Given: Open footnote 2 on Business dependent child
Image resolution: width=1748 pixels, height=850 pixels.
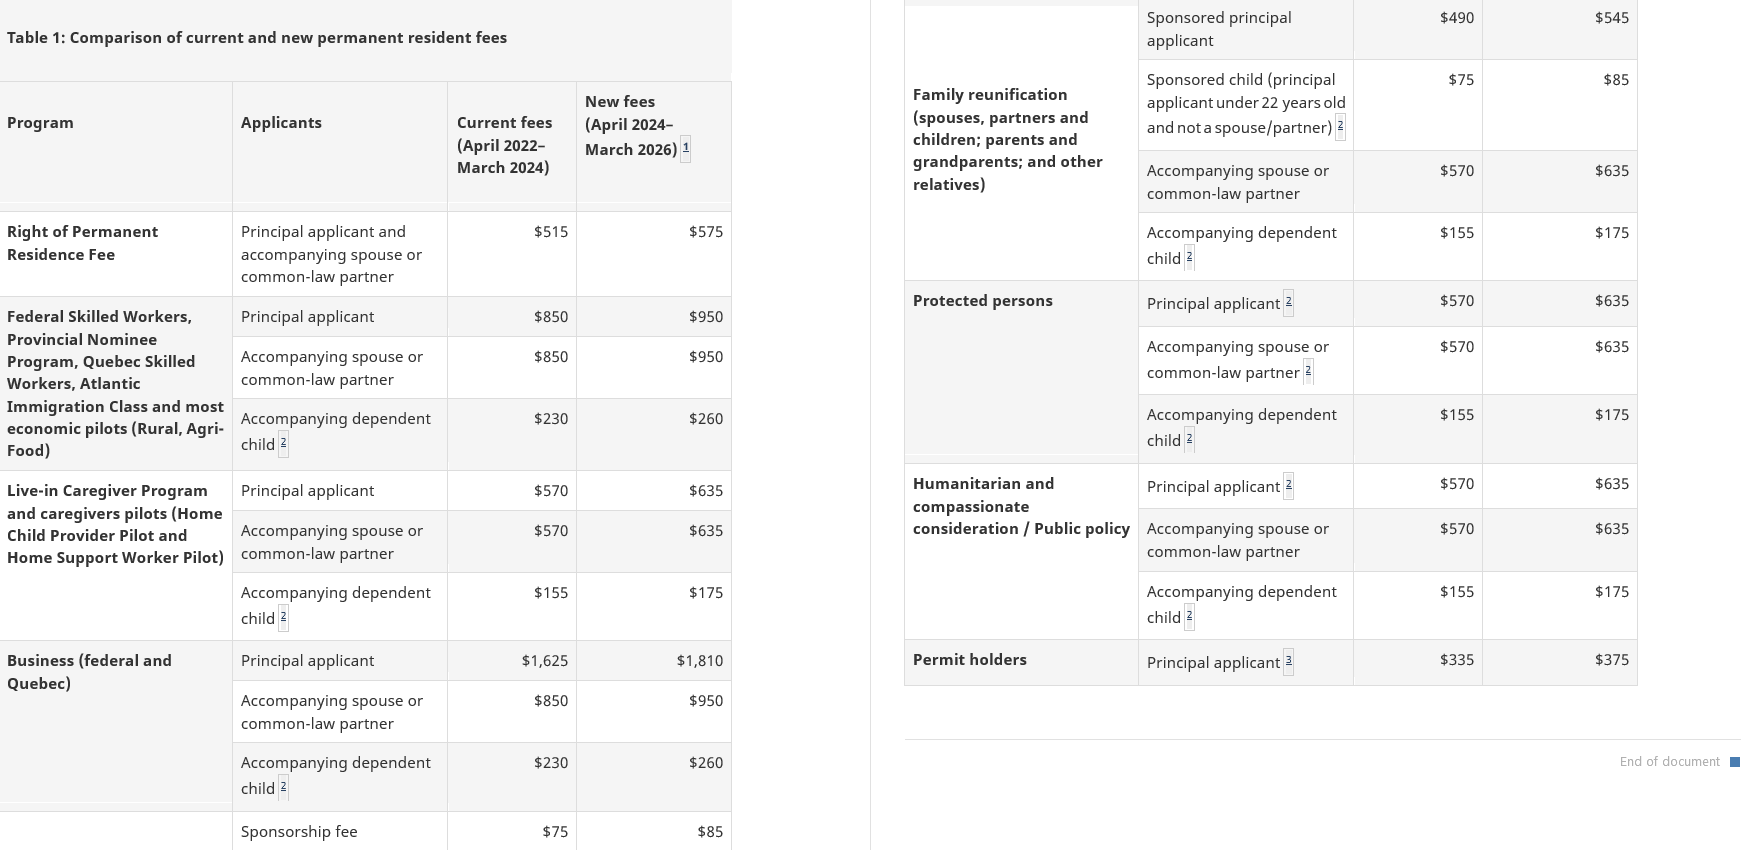Looking at the screenshot, I should (x=283, y=787).
